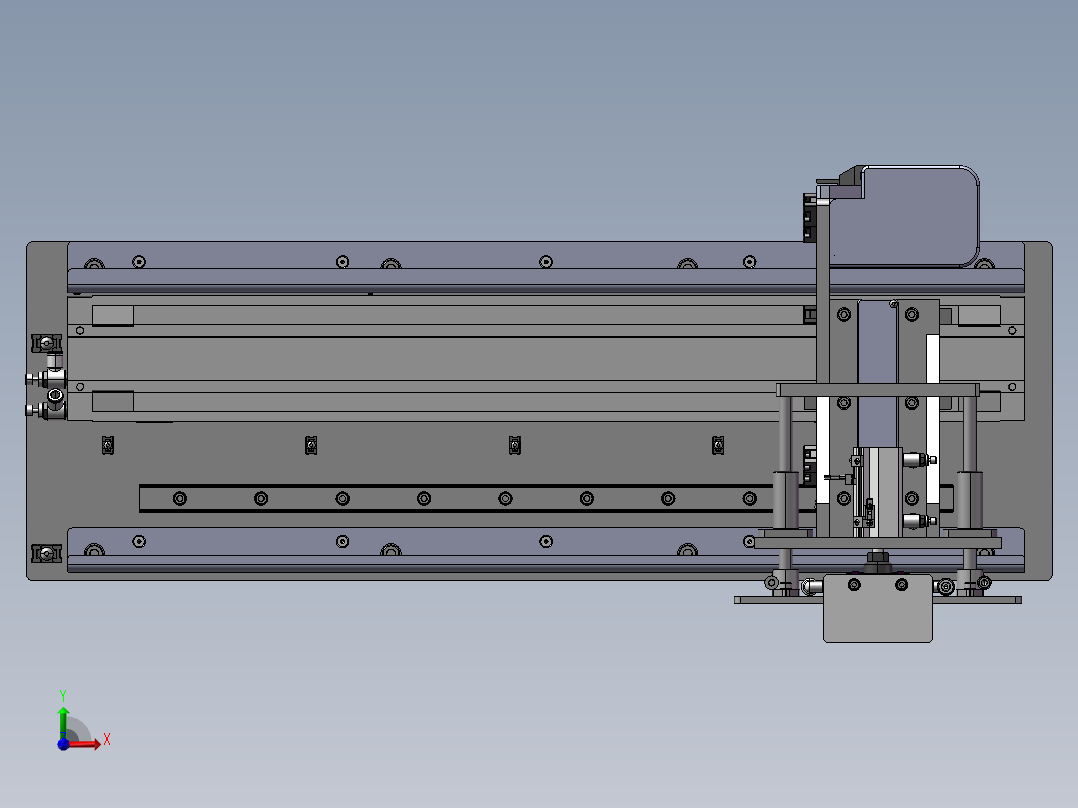Select the upper-left mounting bracket on end plate
The image size is (1078, 808).
47,342
